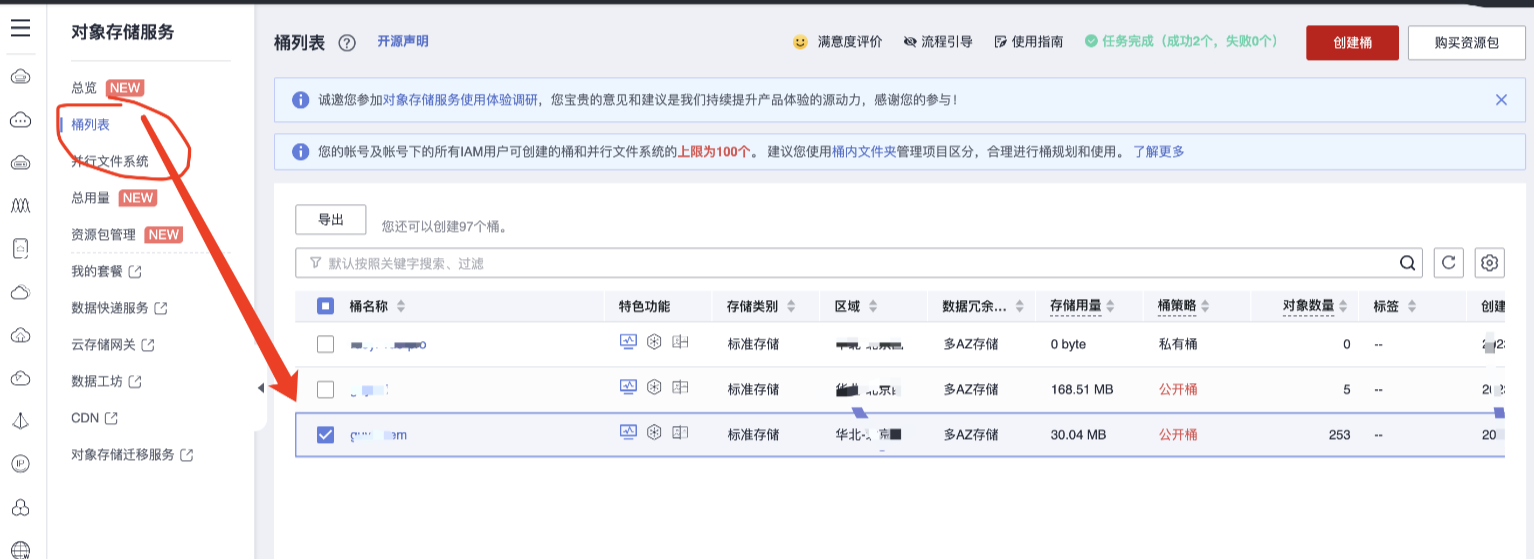
Task: Check the first bucket row checkbox
Action: click(325, 344)
